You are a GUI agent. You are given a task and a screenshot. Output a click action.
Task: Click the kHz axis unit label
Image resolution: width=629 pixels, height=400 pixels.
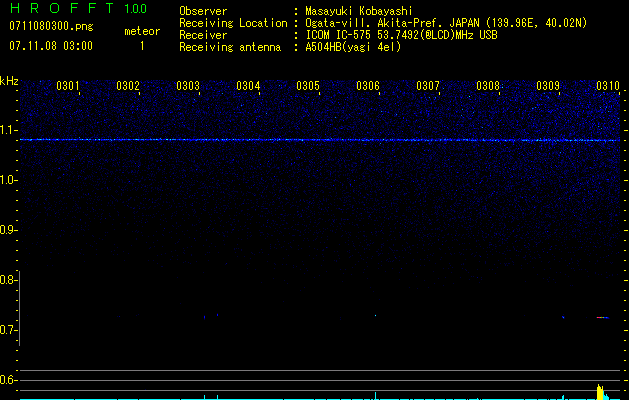click(9, 81)
